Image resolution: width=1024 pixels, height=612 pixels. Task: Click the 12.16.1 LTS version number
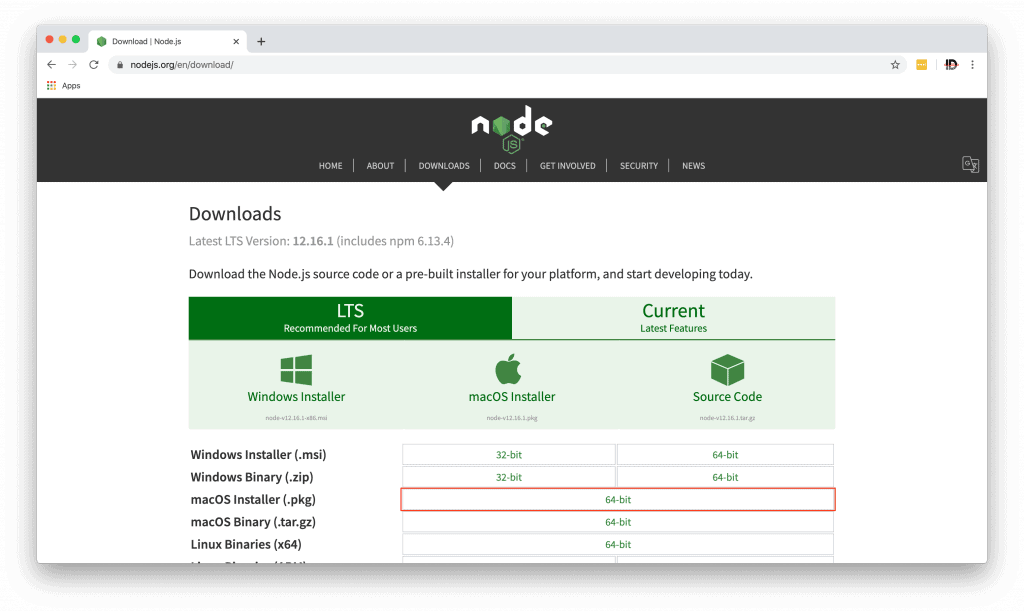(313, 241)
